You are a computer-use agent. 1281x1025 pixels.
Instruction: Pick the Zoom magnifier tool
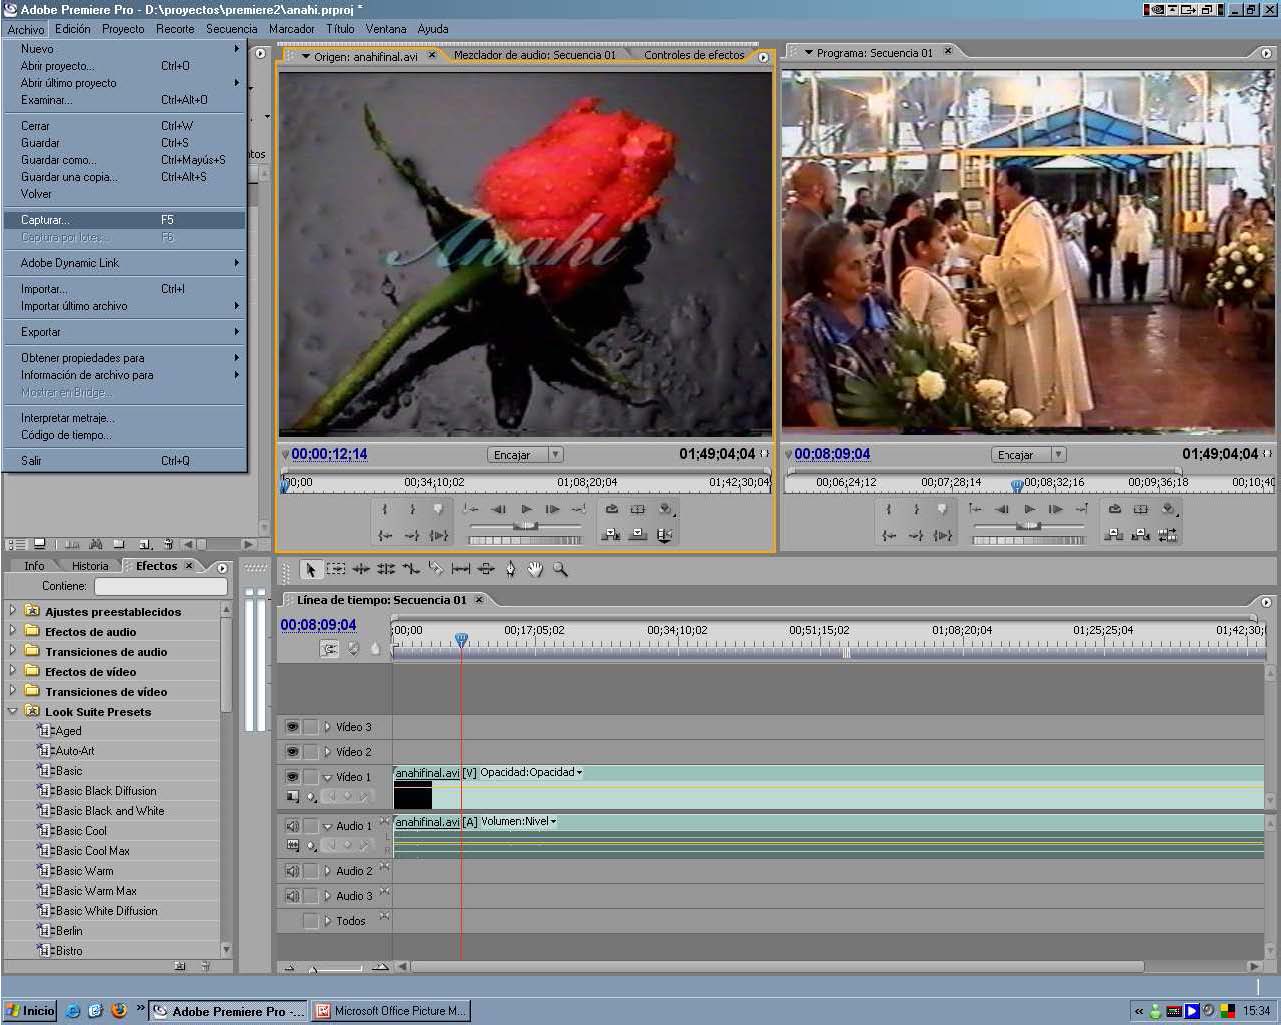(x=560, y=570)
